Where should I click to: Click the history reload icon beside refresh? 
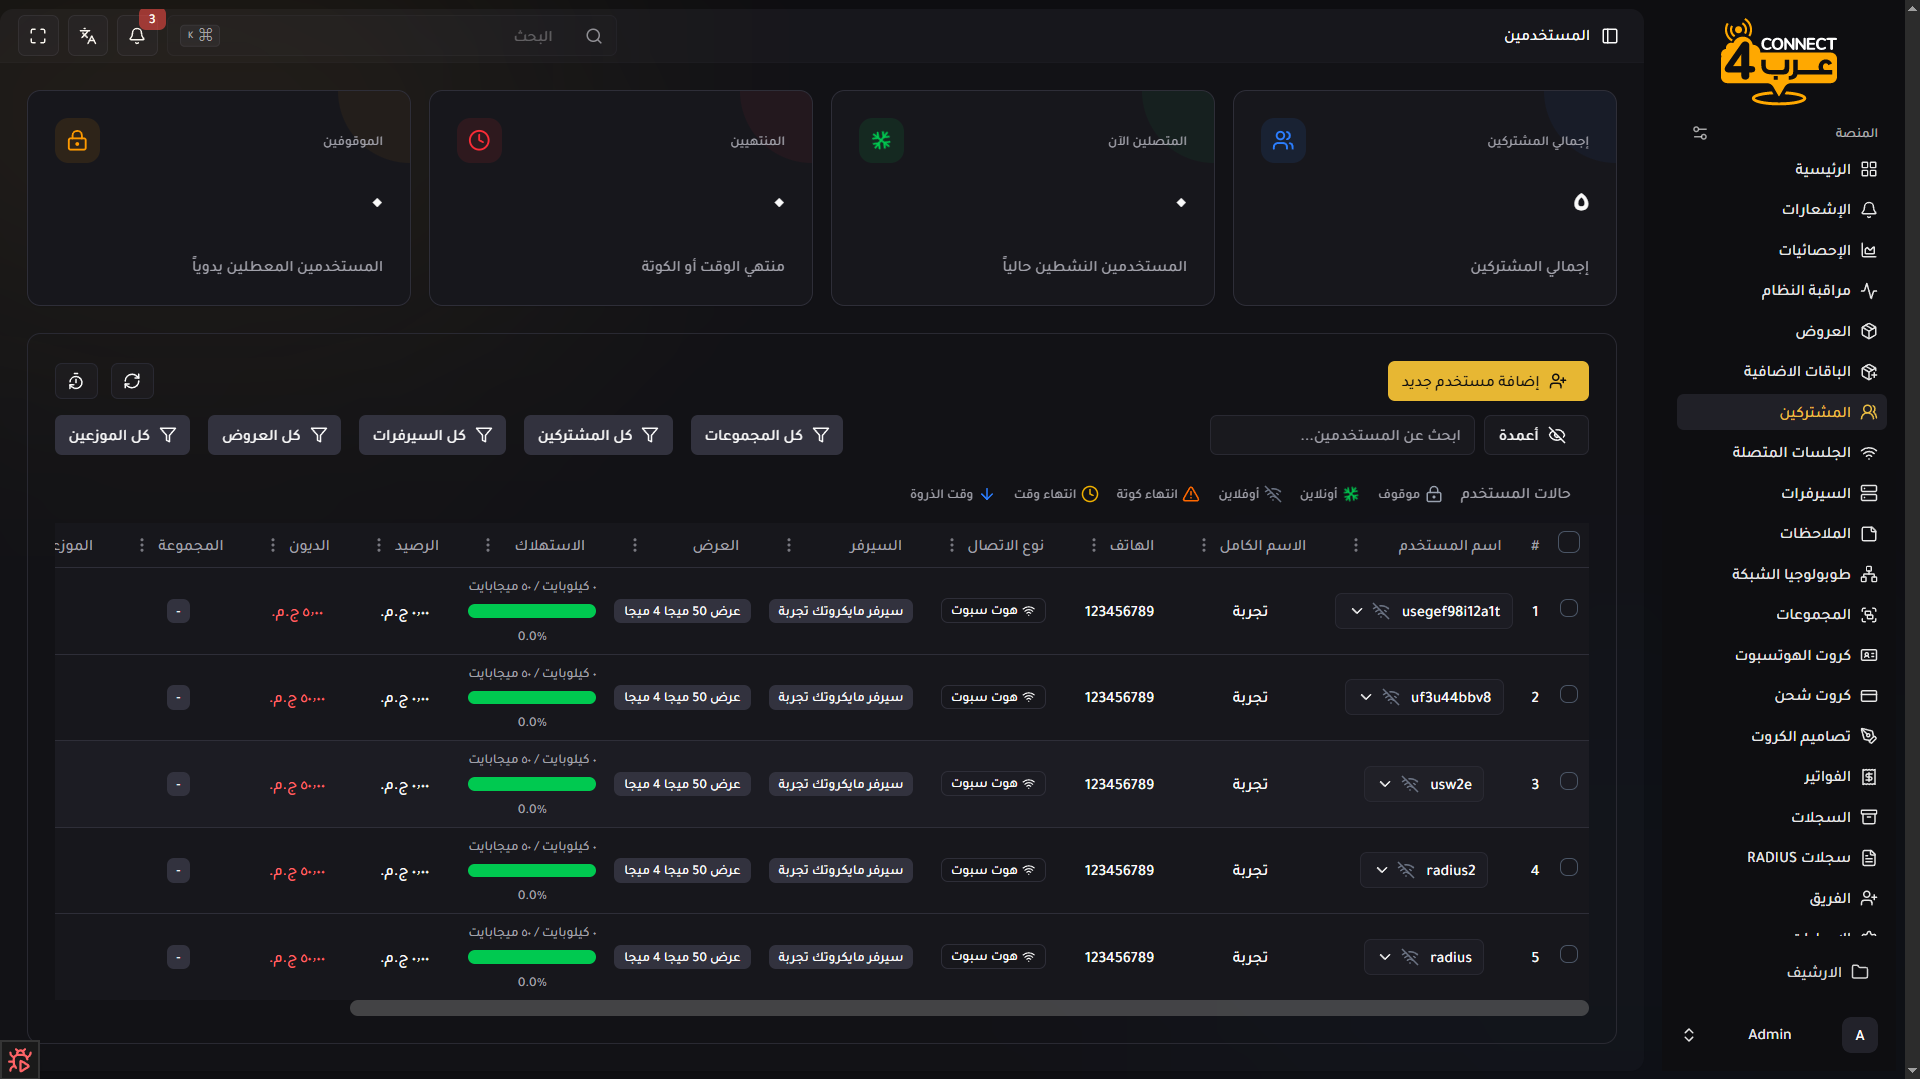(76, 381)
